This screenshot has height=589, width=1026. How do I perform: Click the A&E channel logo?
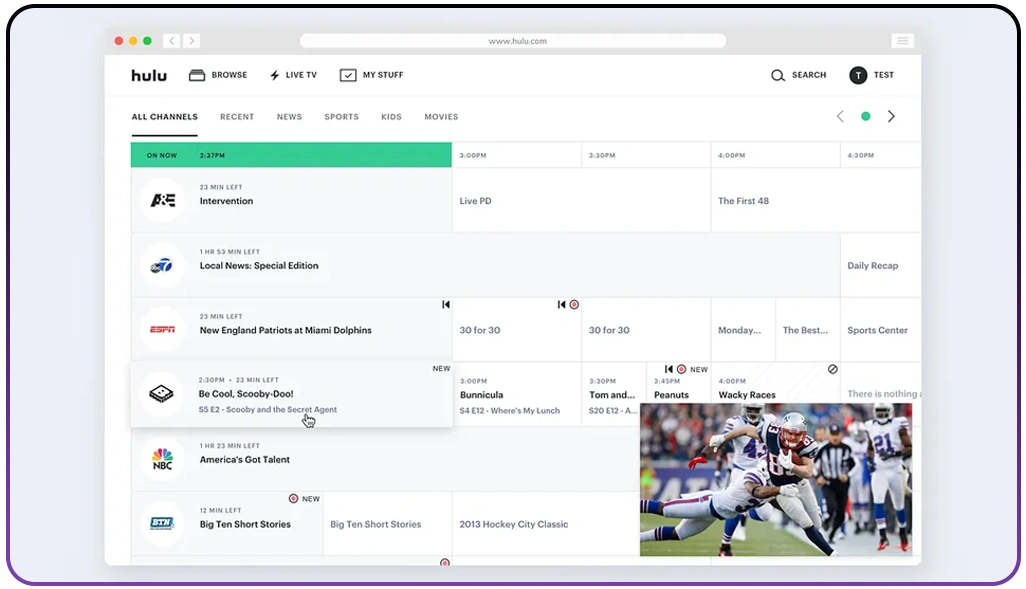[162, 201]
